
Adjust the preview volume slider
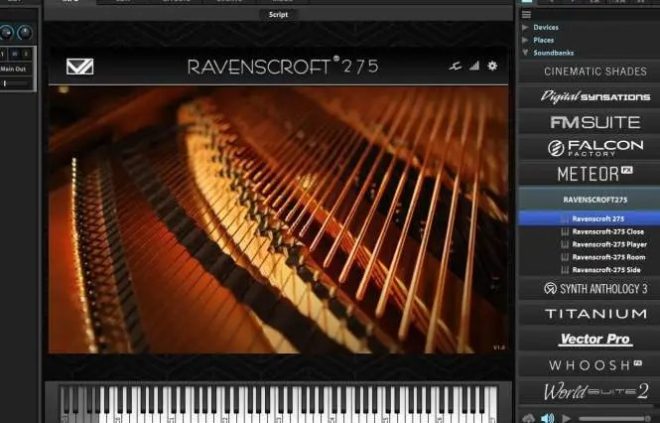click(x=615, y=418)
